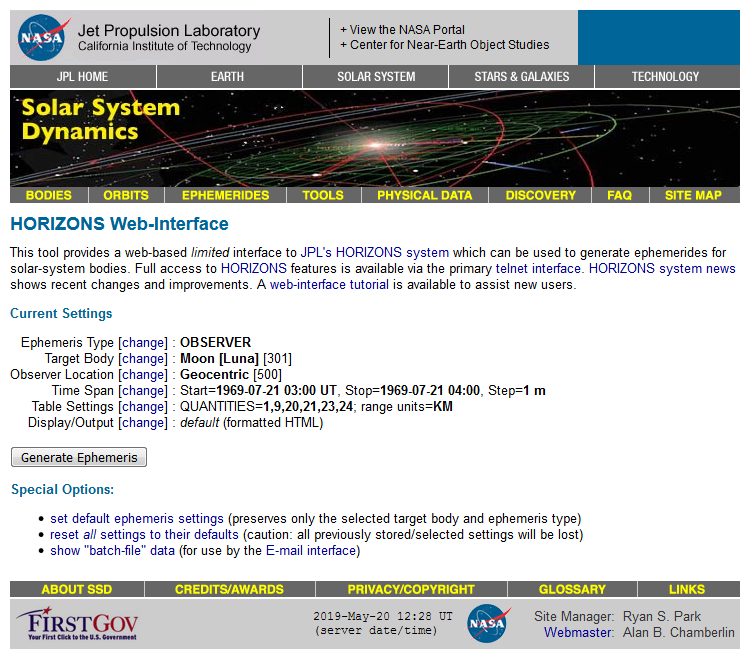750x659 pixels.
Task: Change the Time Span setting
Action: [x=143, y=390]
